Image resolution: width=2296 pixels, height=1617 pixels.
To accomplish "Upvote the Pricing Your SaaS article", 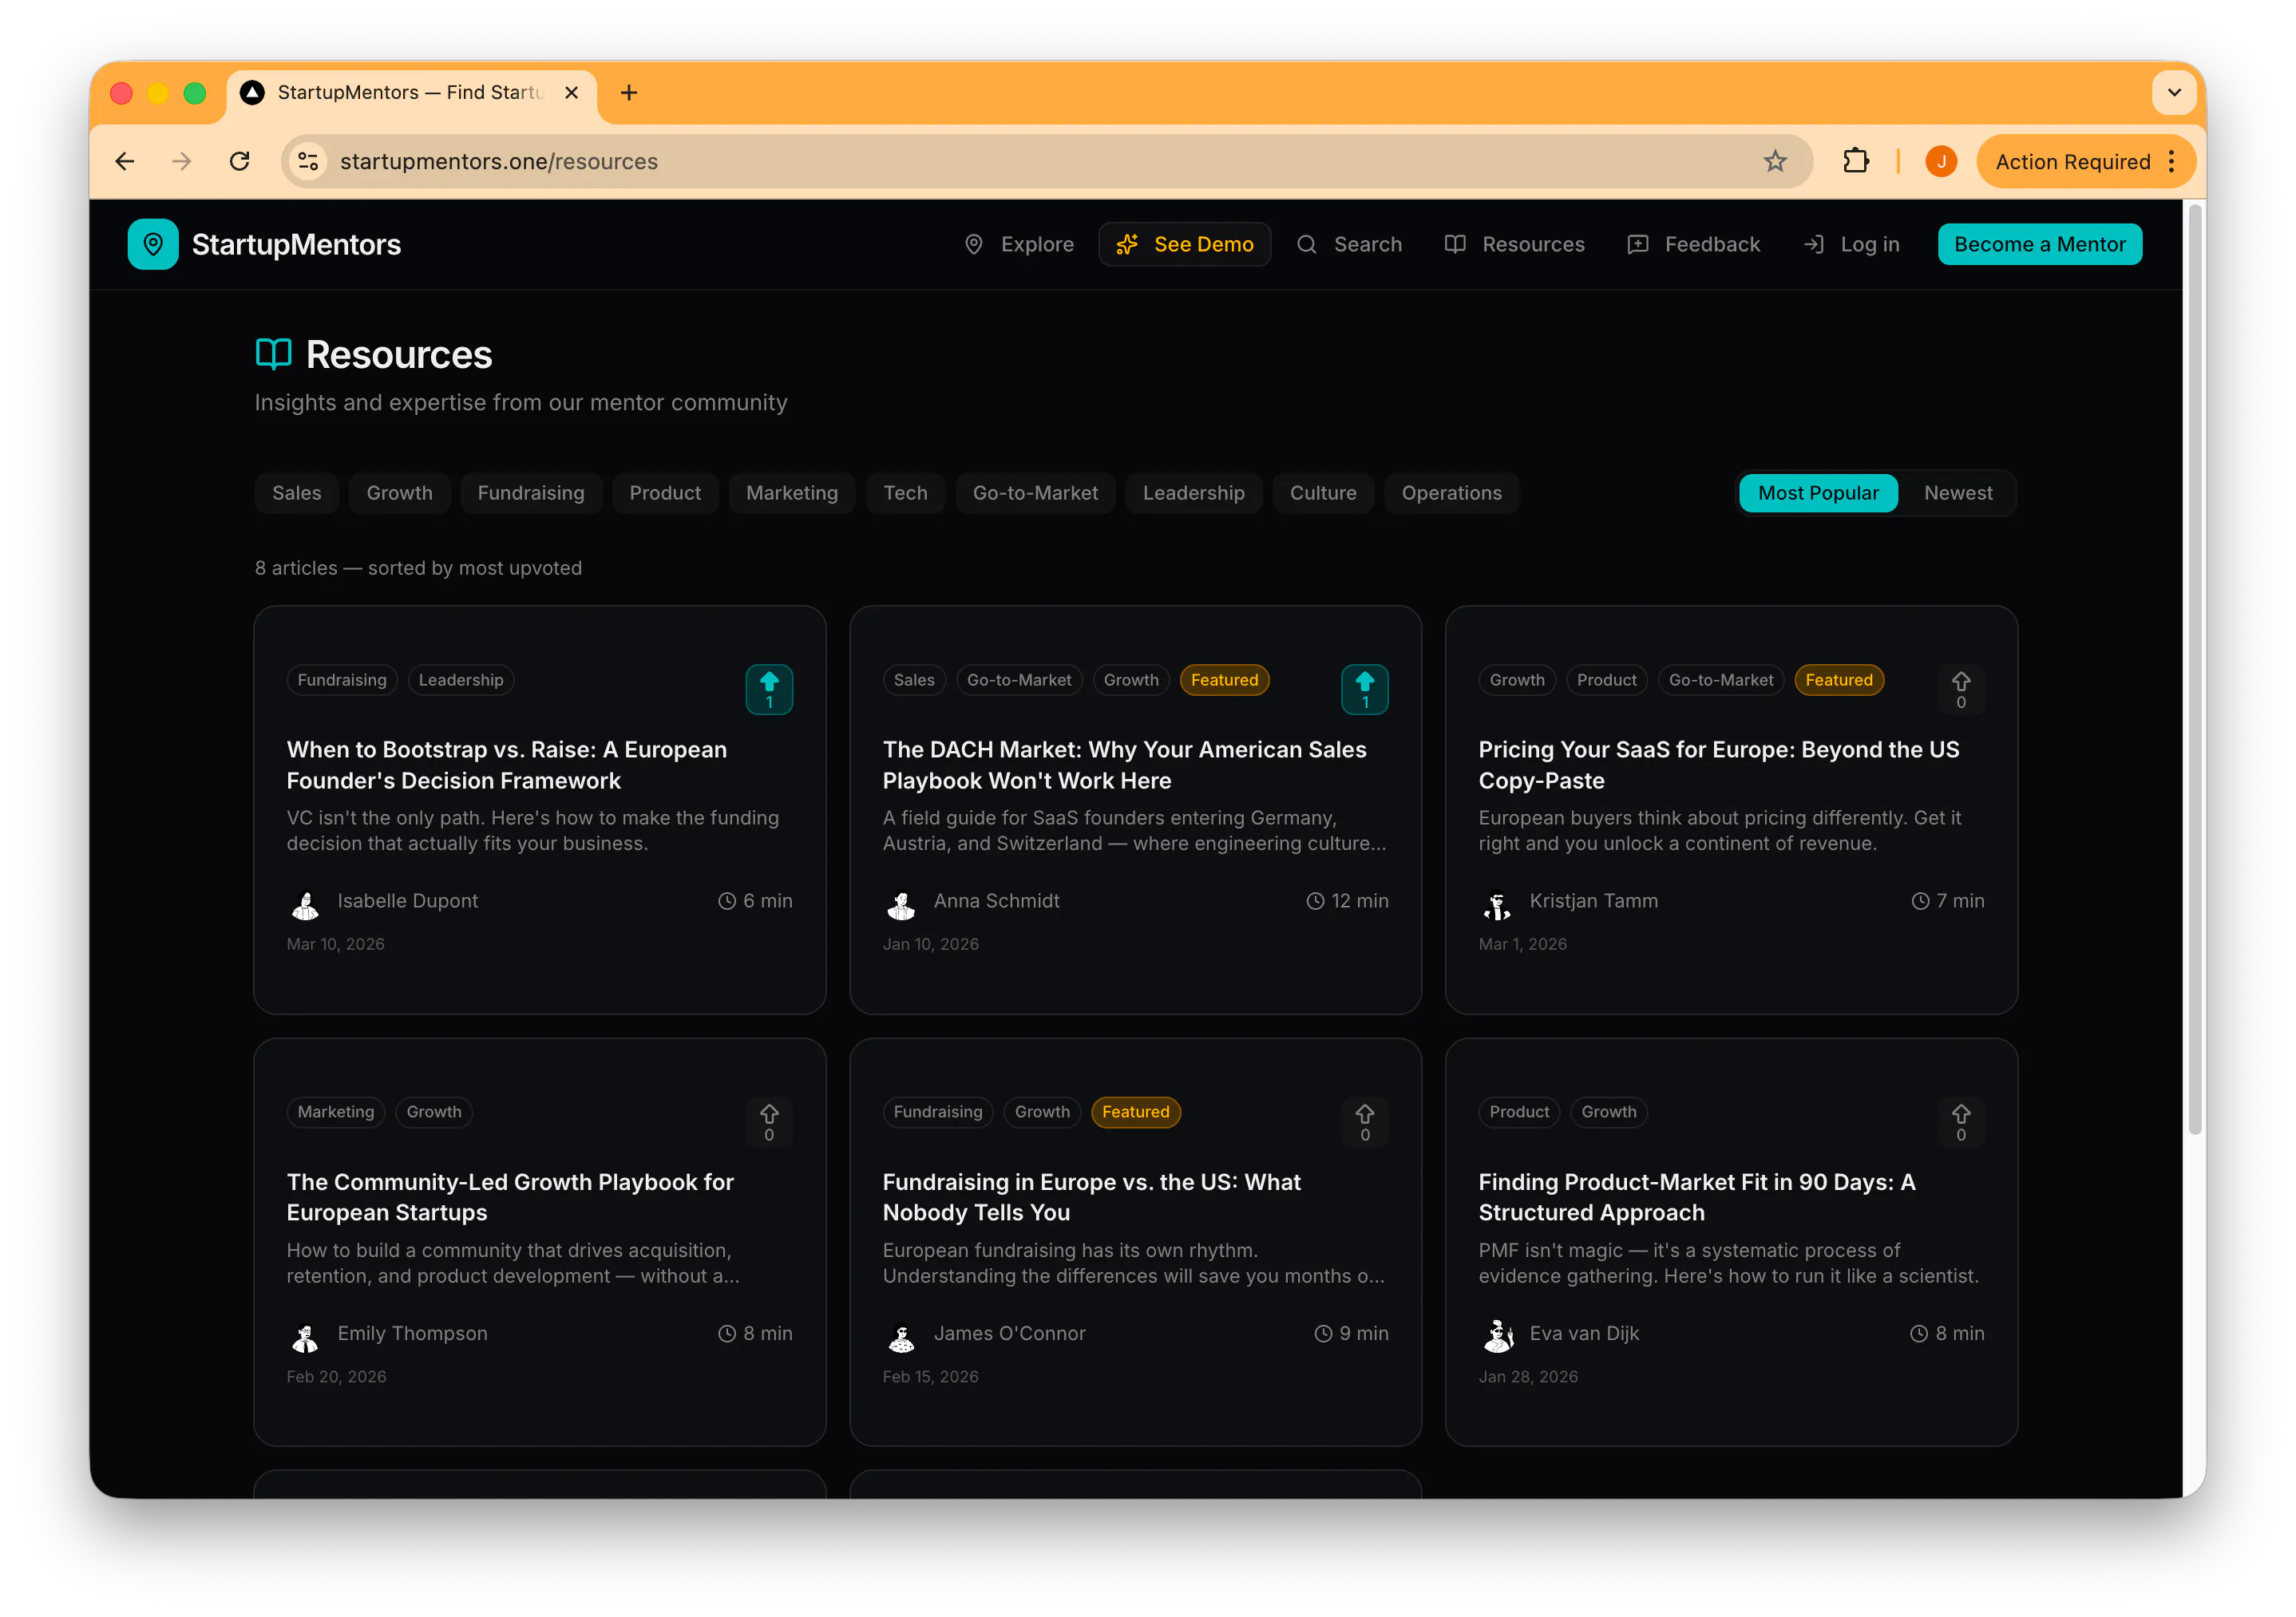I will pyautogui.click(x=1961, y=690).
